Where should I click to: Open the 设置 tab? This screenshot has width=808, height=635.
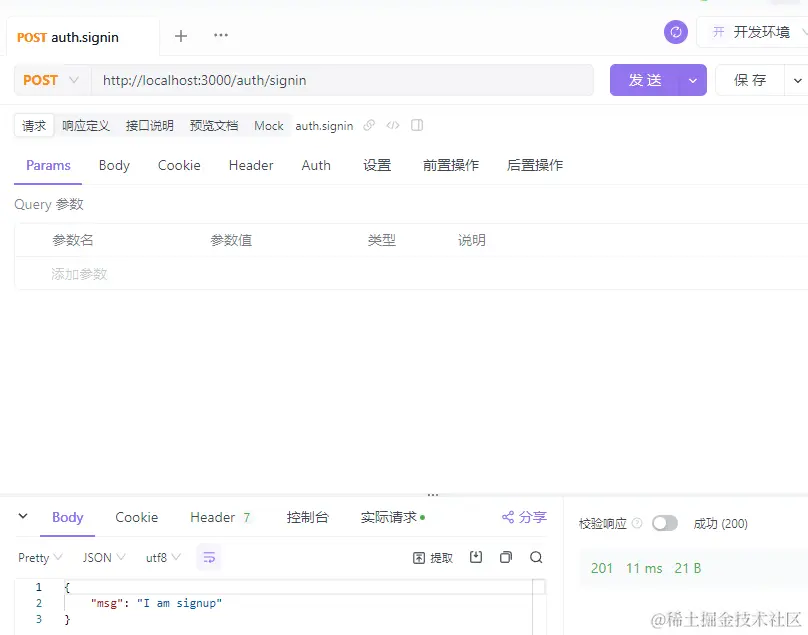[377, 165]
